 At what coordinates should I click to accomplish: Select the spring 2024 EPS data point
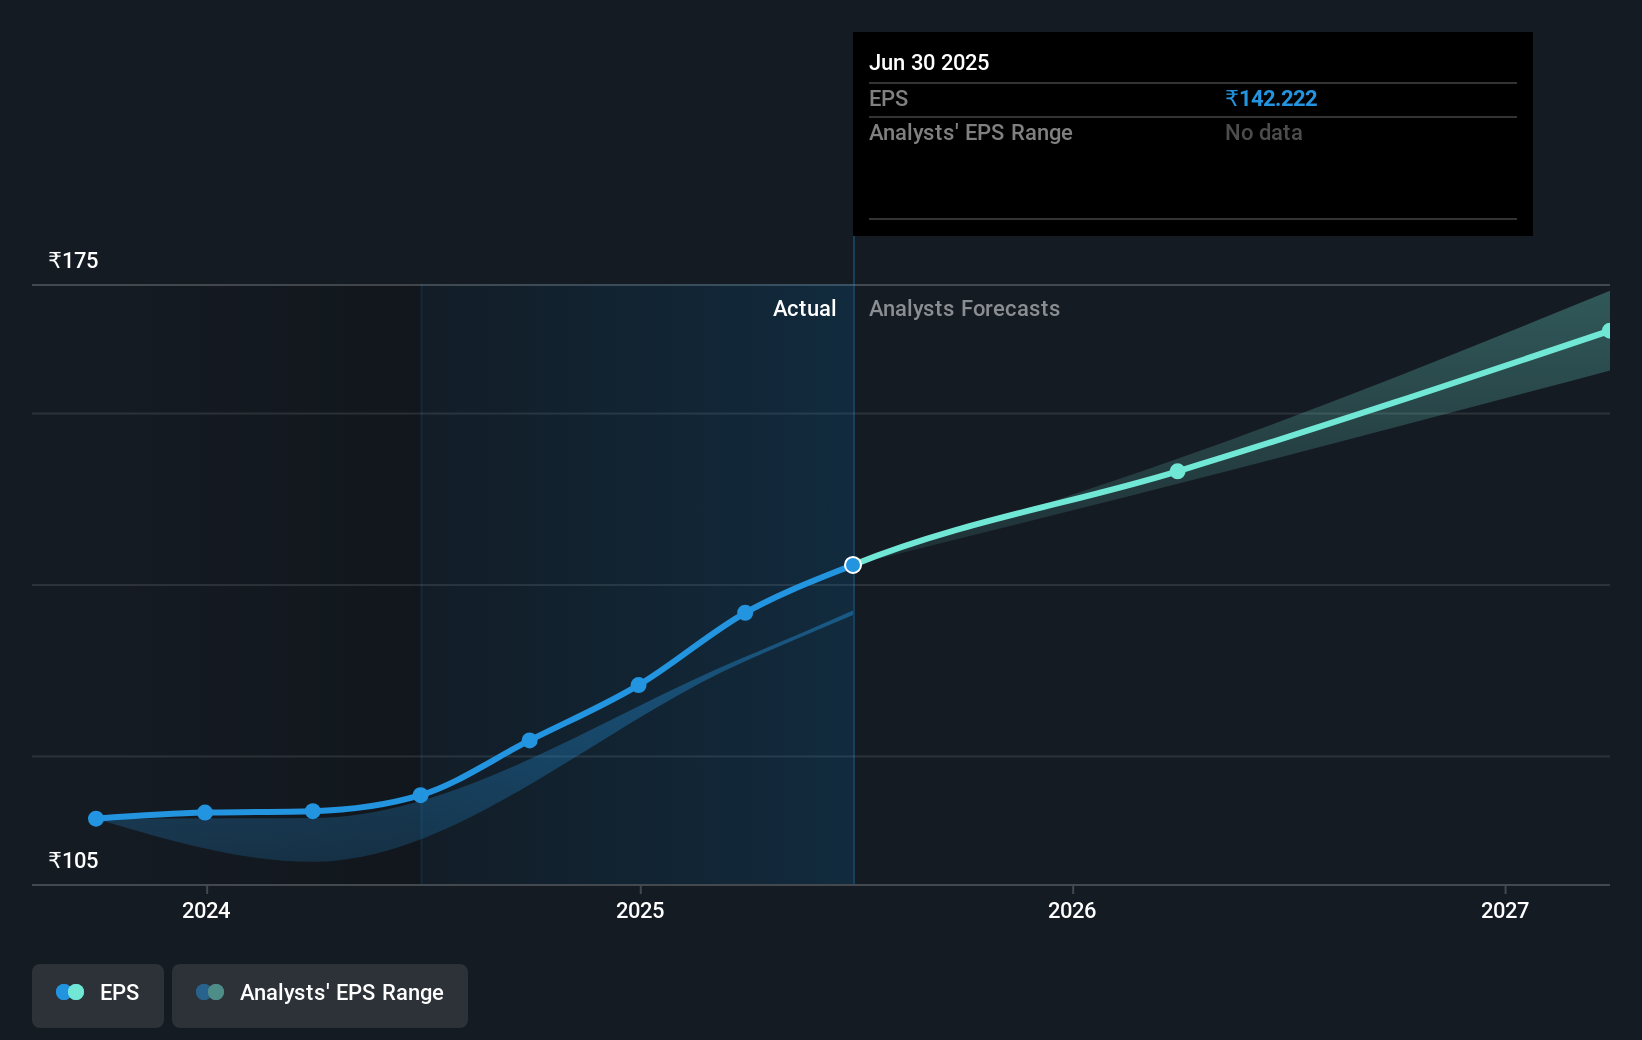(313, 811)
